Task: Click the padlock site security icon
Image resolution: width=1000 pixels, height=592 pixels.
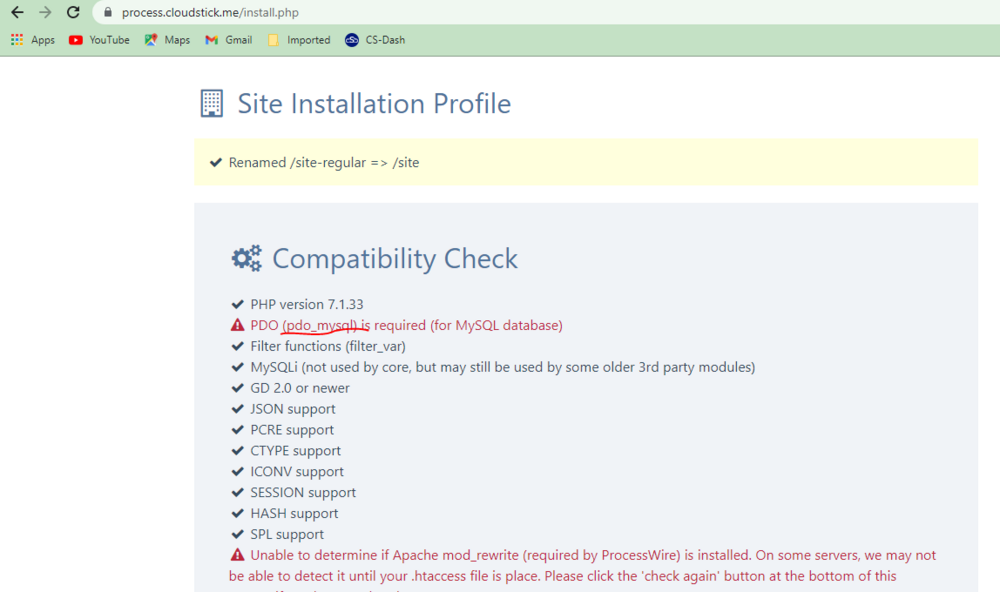Action: pos(108,13)
